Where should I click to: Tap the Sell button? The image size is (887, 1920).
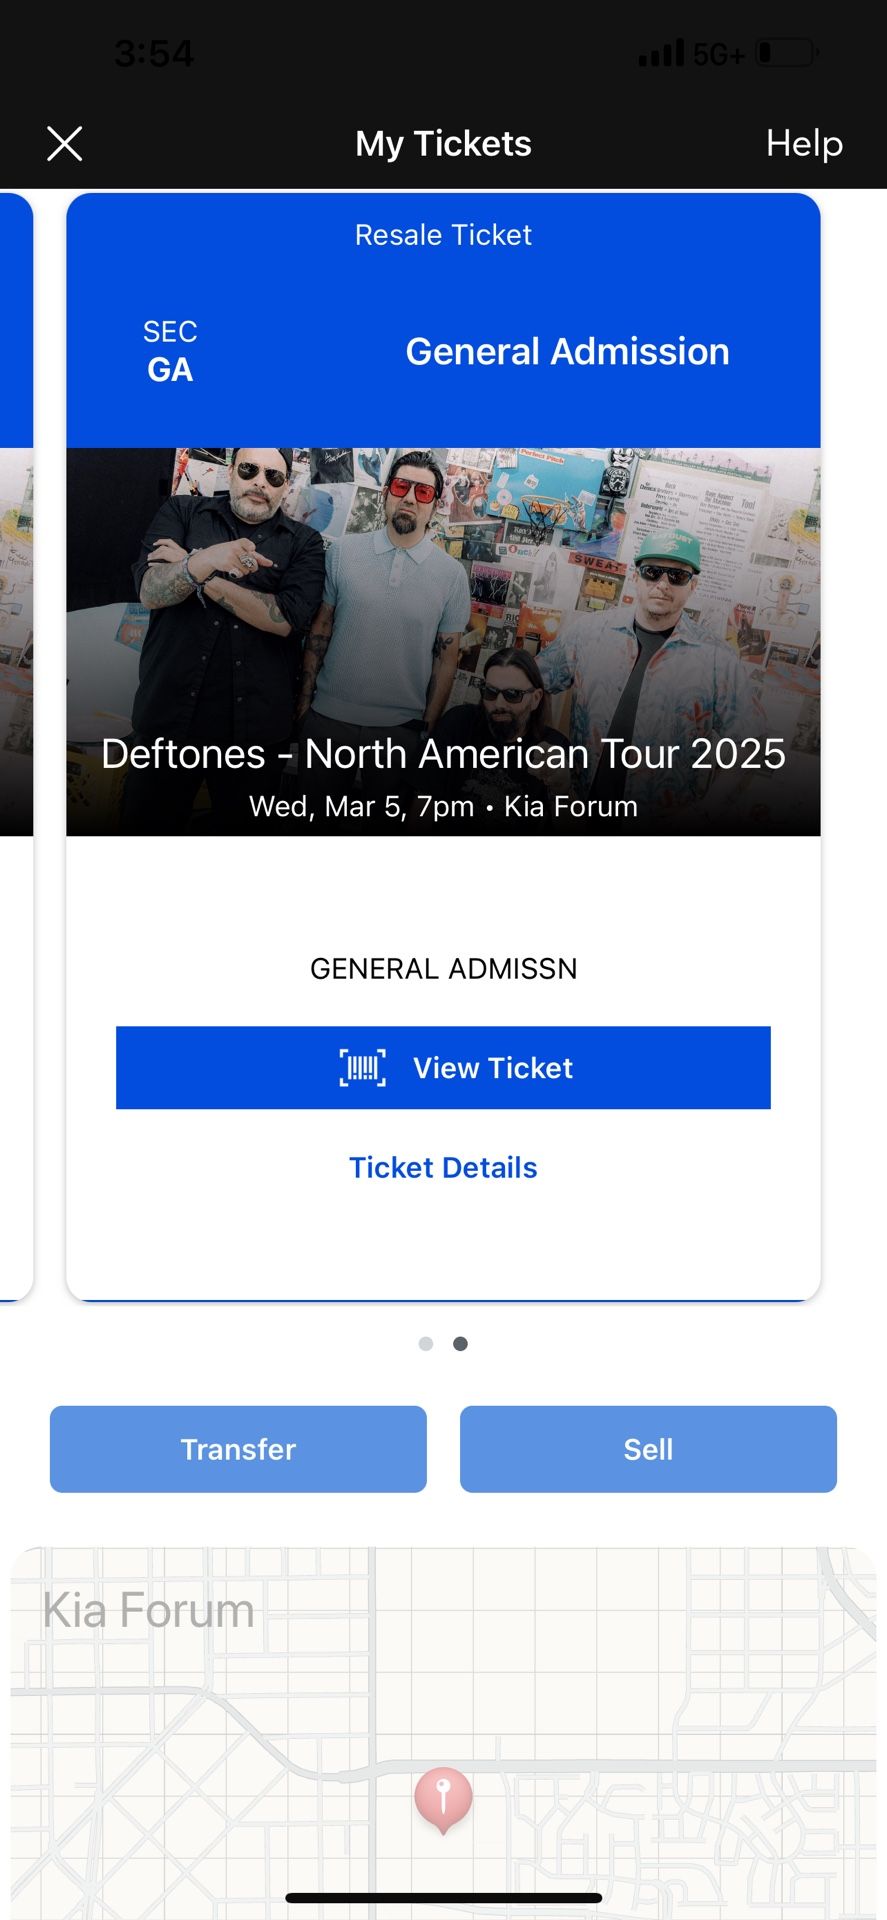(648, 1448)
